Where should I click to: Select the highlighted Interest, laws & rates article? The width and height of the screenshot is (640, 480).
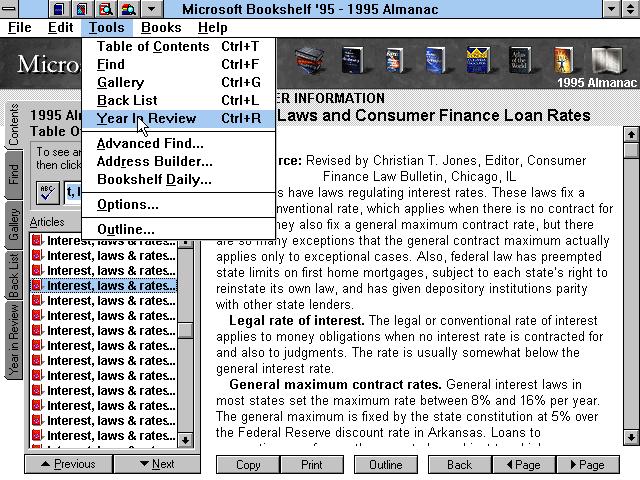[104, 285]
